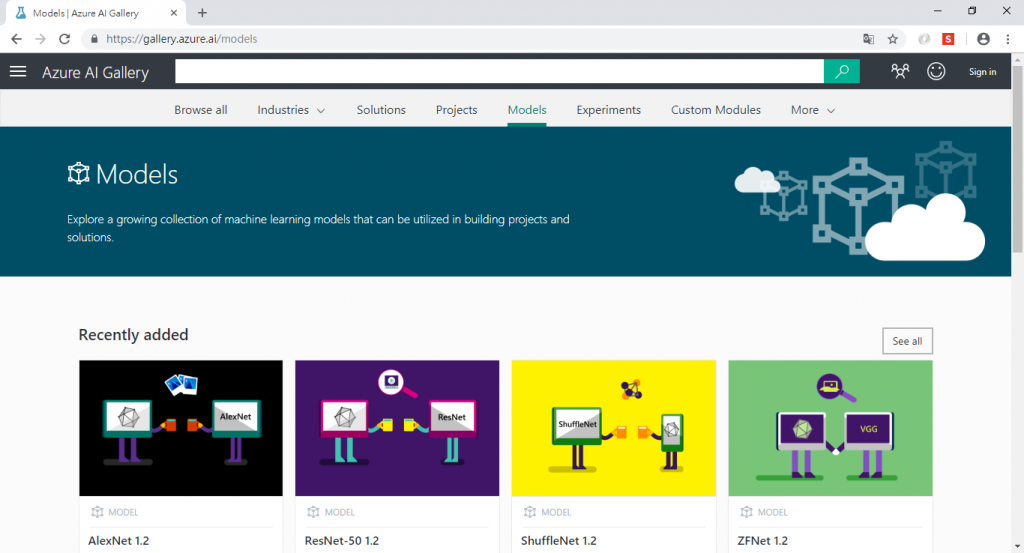The width and height of the screenshot is (1024, 553).
Task: Open the Solutions section
Action: click(381, 110)
